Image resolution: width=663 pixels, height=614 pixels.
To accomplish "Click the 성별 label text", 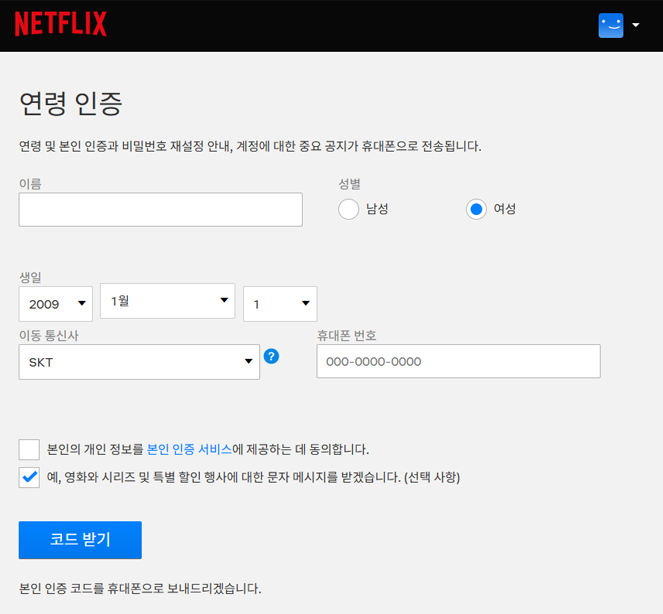I will [x=349, y=184].
